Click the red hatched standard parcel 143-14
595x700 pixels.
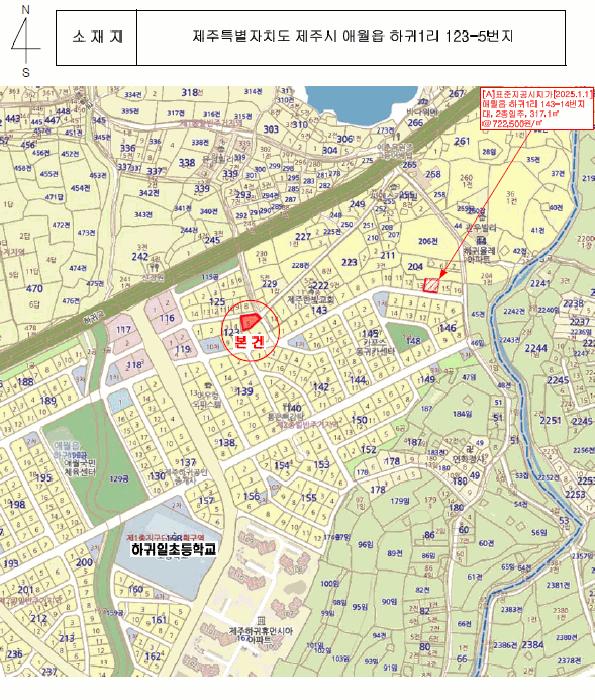click(x=430, y=286)
